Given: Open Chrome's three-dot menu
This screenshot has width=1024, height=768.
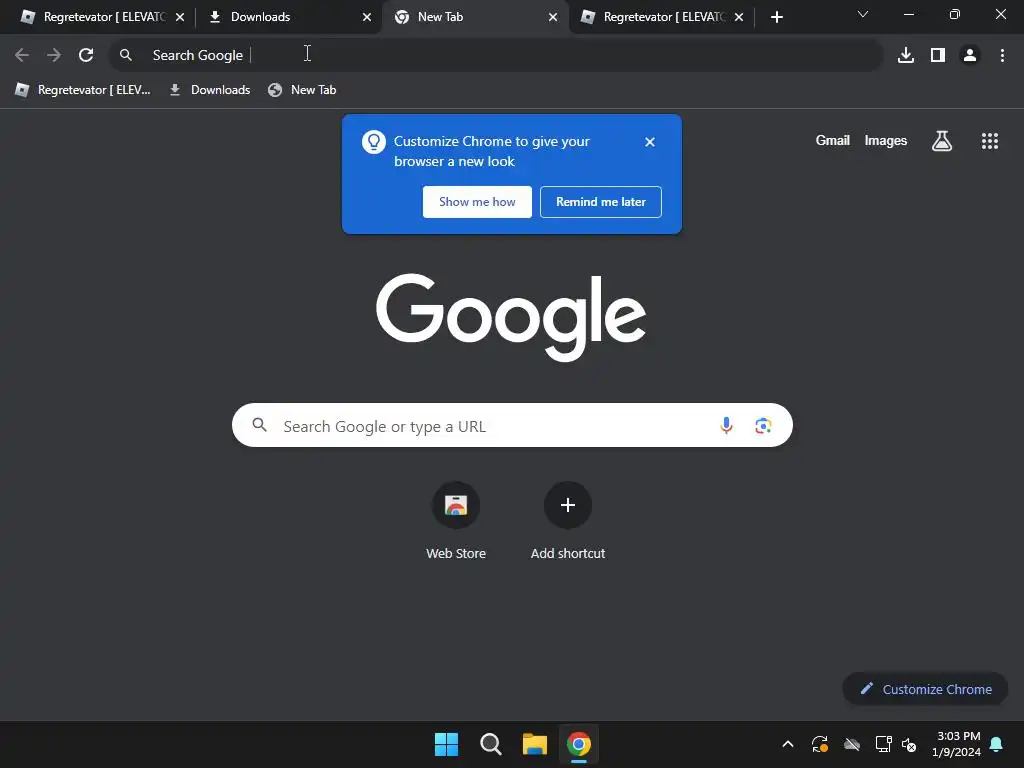Looking at the screenshot, I should [1002, 55].
